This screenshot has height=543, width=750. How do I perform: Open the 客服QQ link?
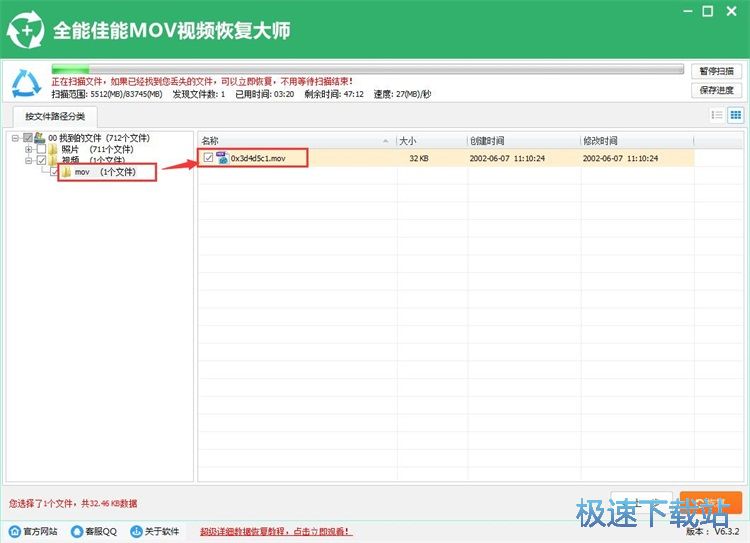click(x=101, y=531)
